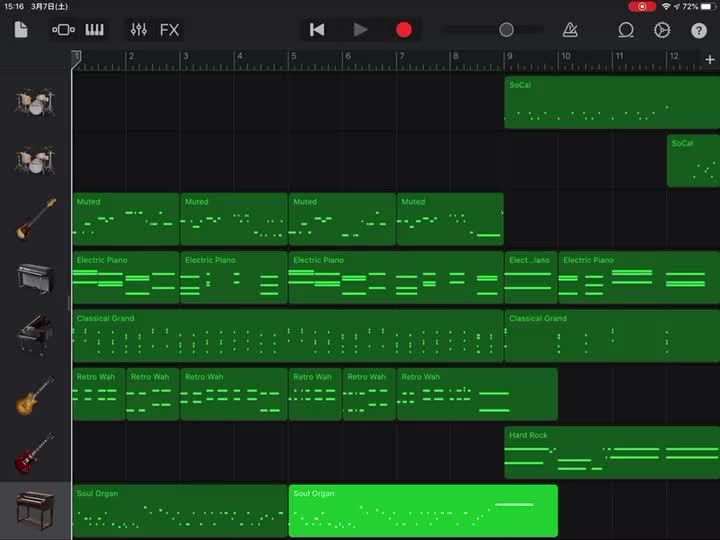This screenshot has width=720, height=540.
Task: Select Retro Wah region at bar 5
Action: 315,394
